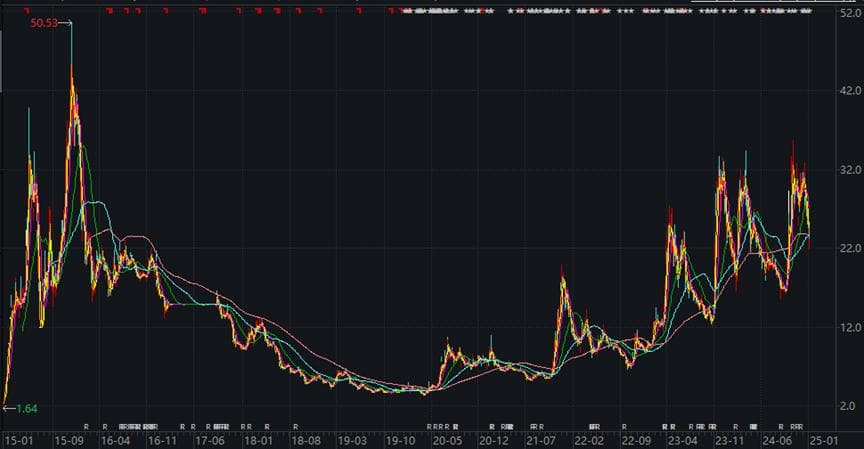This screenshot has width=864, height=449.
Task: Select the 16-11 date on time axis
Action: pyautogui.click(x=162, y=440)
